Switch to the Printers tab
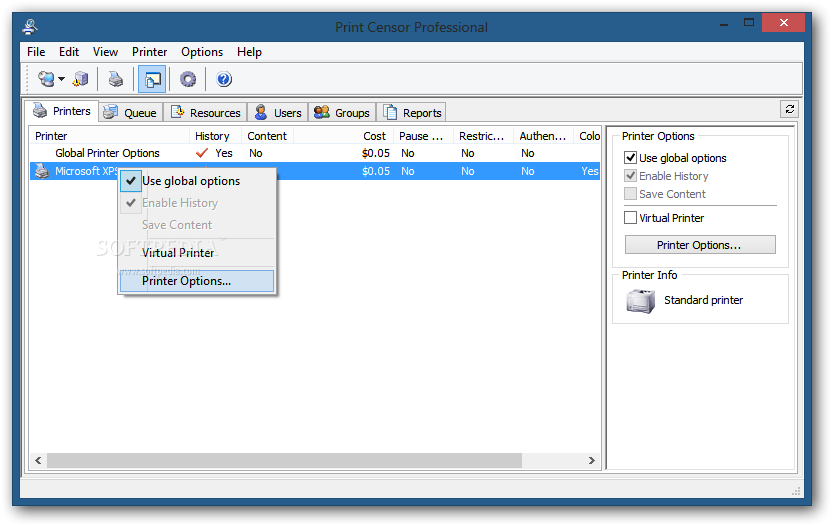832x526 pixels. tap(62, 111)
